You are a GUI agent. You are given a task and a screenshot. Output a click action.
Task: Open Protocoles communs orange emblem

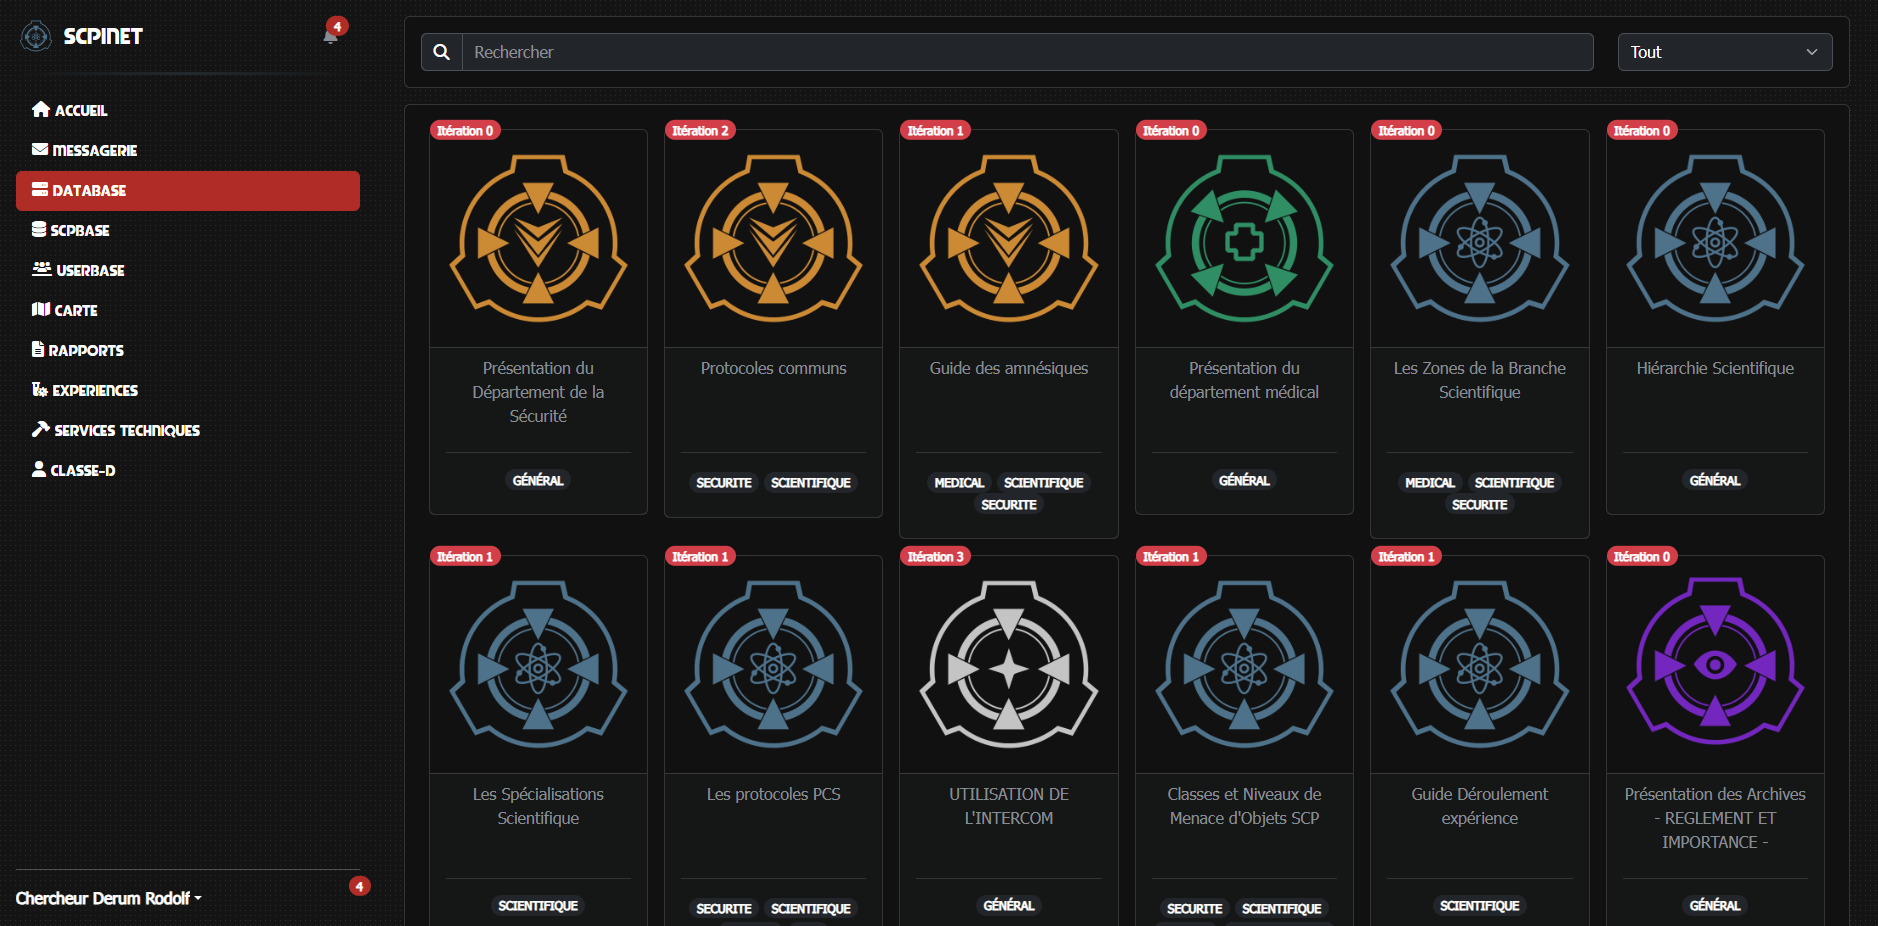pyautogui.click(x=774, y=238)
